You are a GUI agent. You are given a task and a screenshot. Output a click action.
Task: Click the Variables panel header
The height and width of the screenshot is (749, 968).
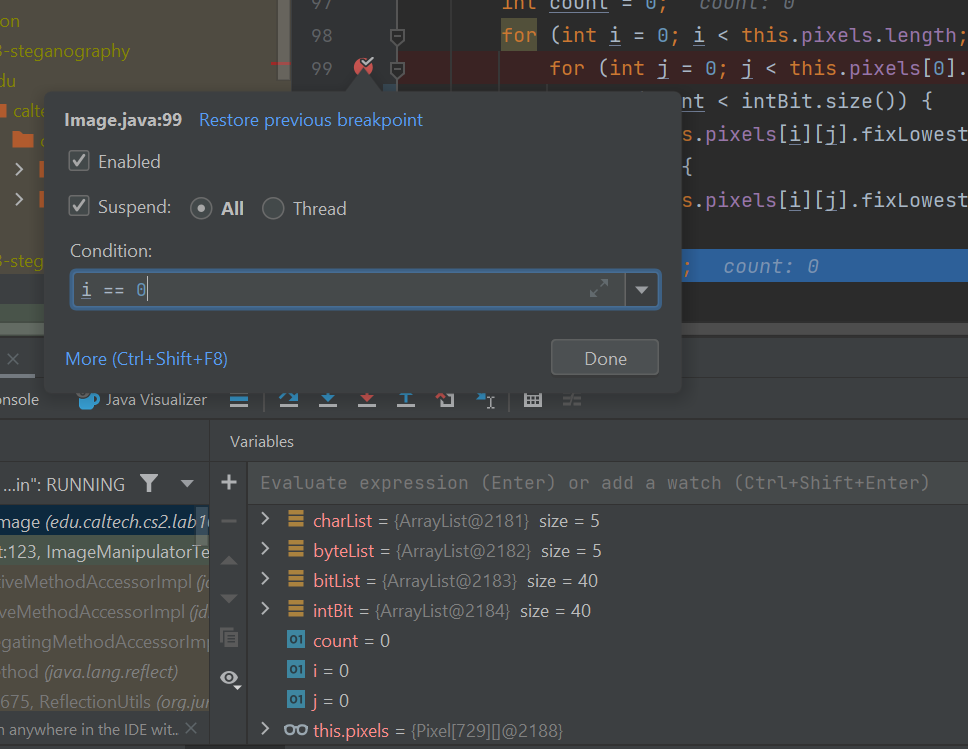click(x=262, y=441)
